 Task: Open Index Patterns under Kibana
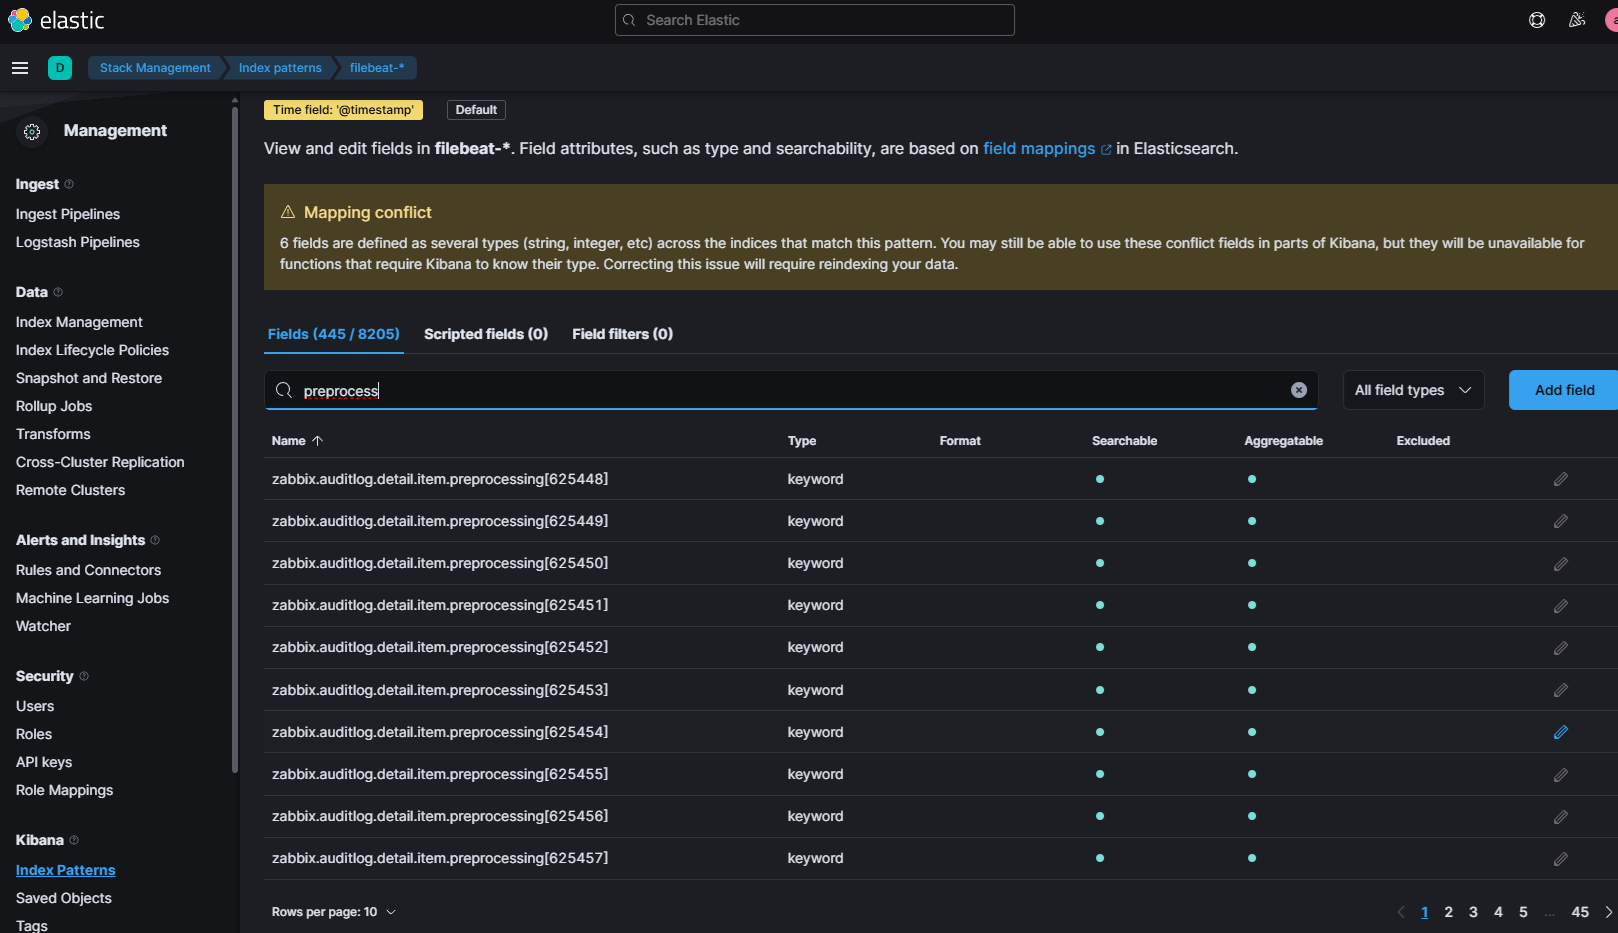click(65, 870)
